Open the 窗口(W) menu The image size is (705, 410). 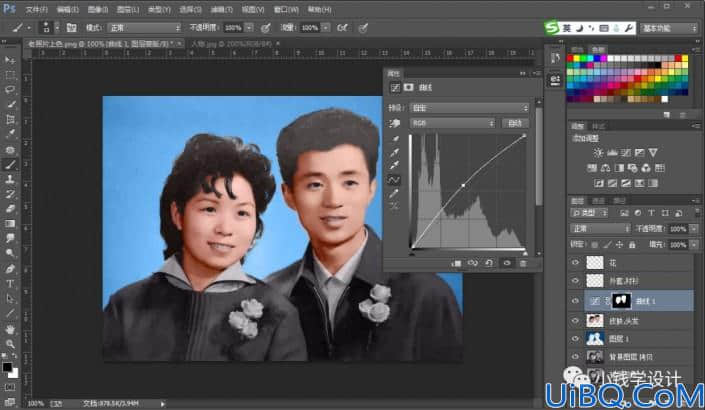coord(286,9)
